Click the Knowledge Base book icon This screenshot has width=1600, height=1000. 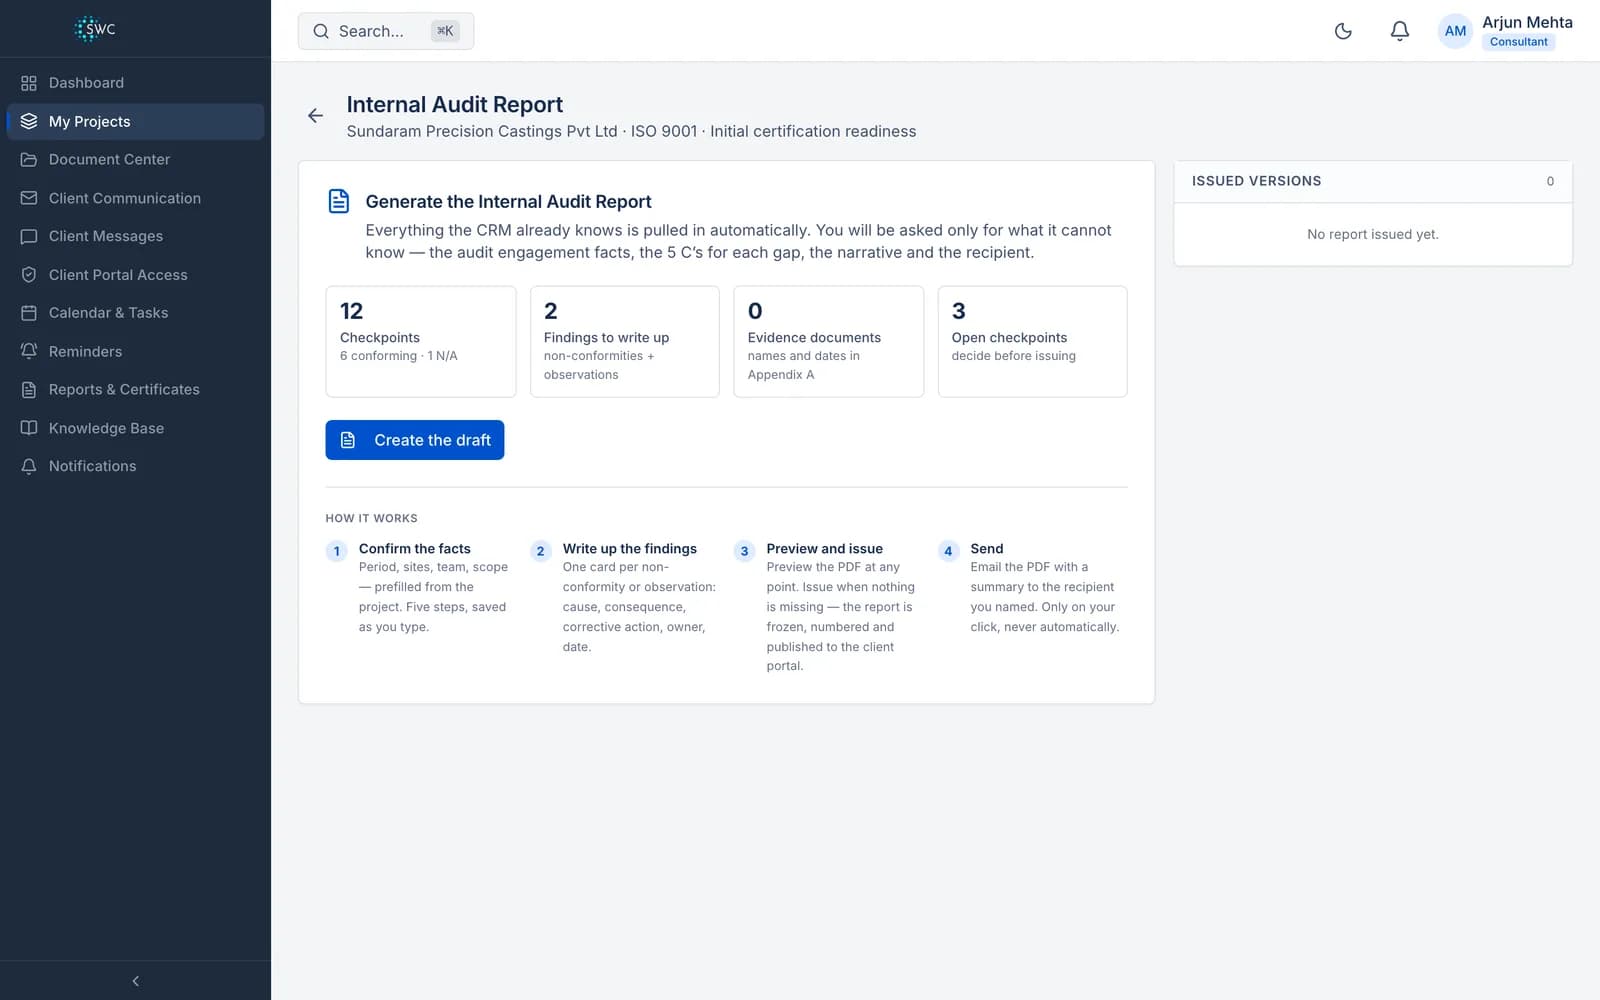(29, 428)
